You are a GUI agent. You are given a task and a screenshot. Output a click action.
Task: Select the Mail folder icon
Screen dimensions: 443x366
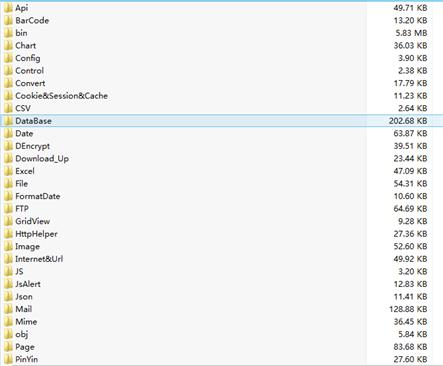pos(8,309)
